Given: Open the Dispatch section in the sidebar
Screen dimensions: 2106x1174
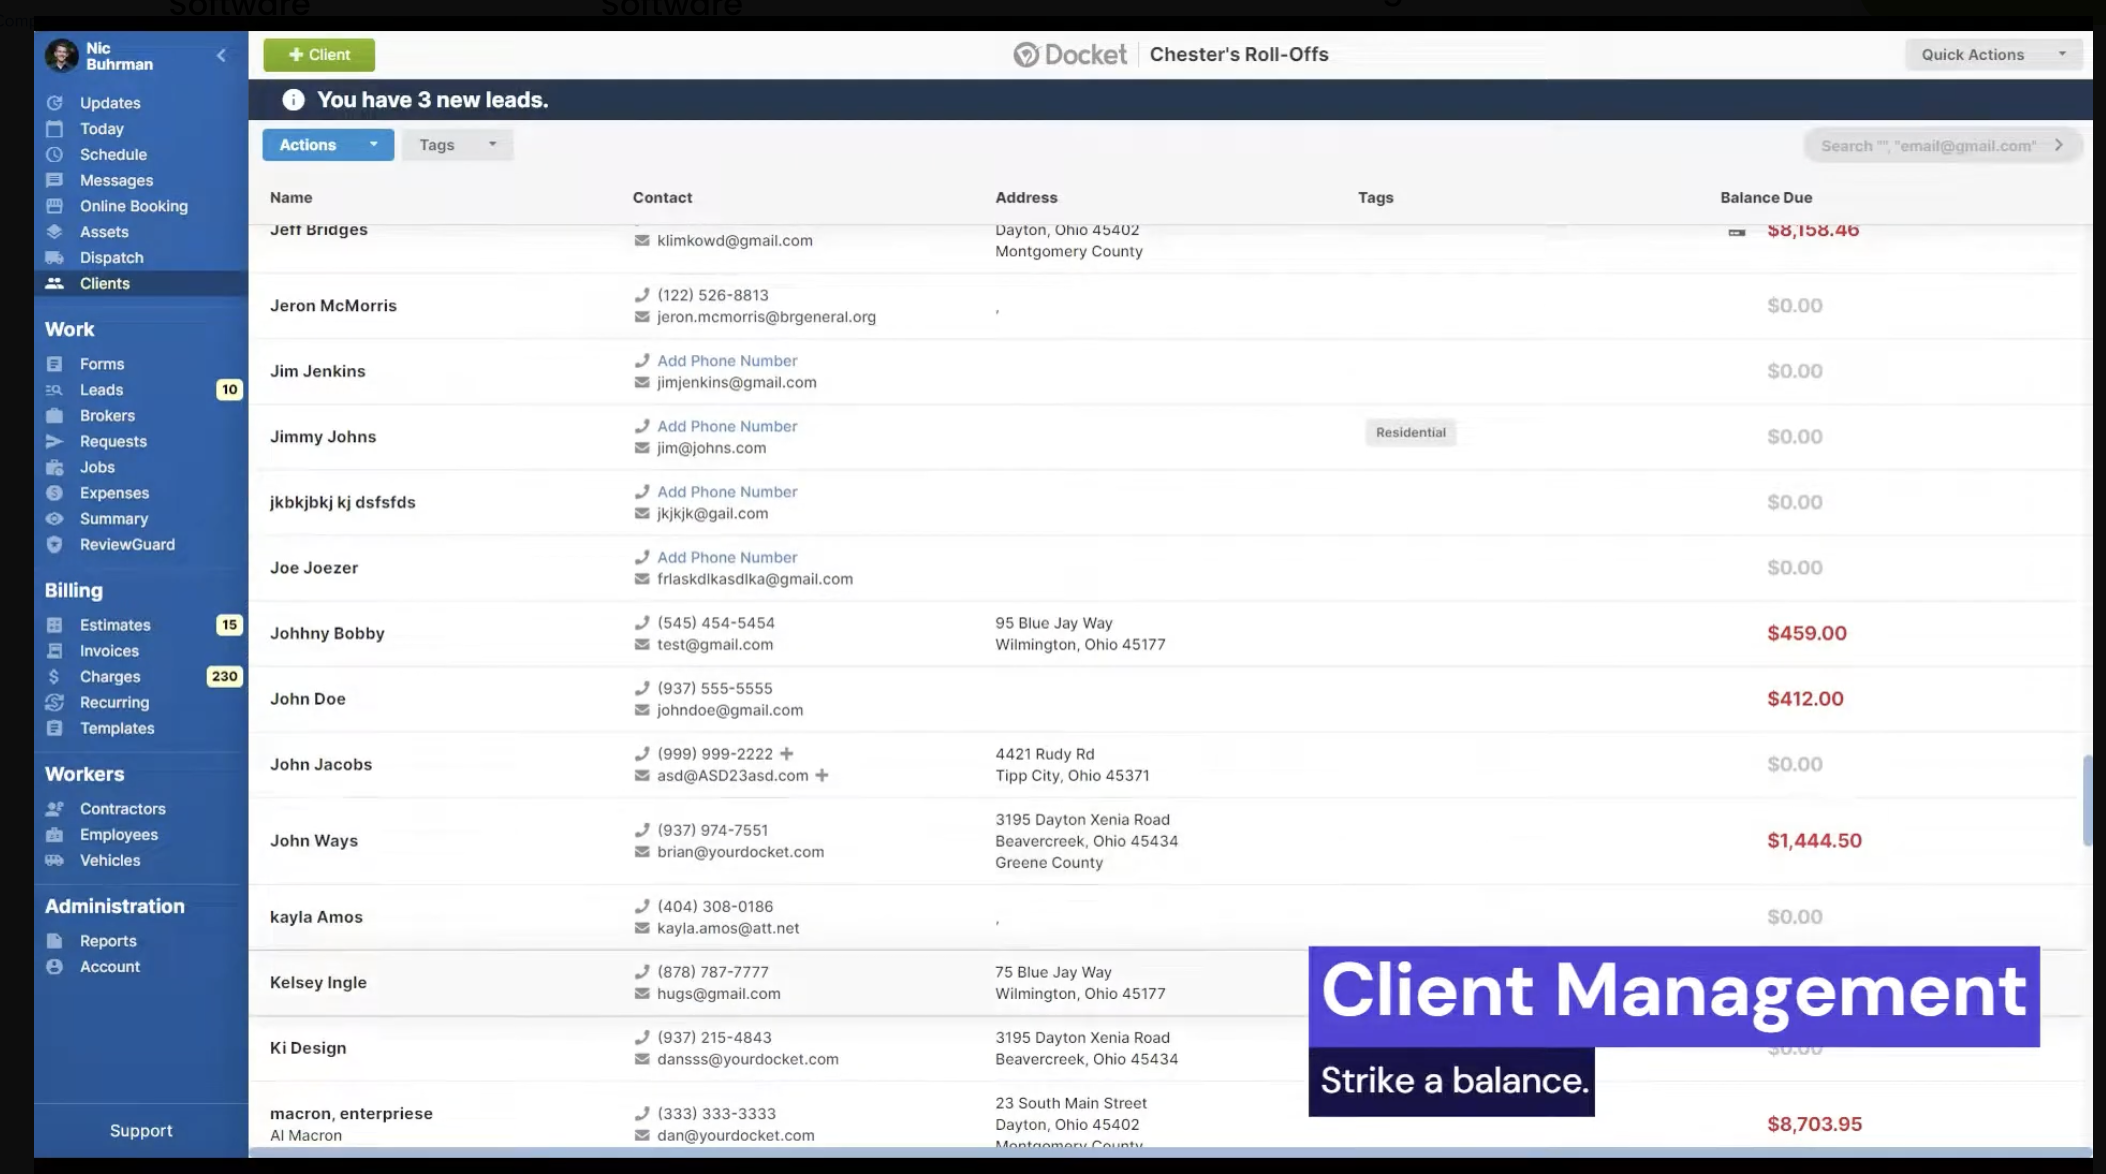Looking at the screenshot, I should [111, 257].
